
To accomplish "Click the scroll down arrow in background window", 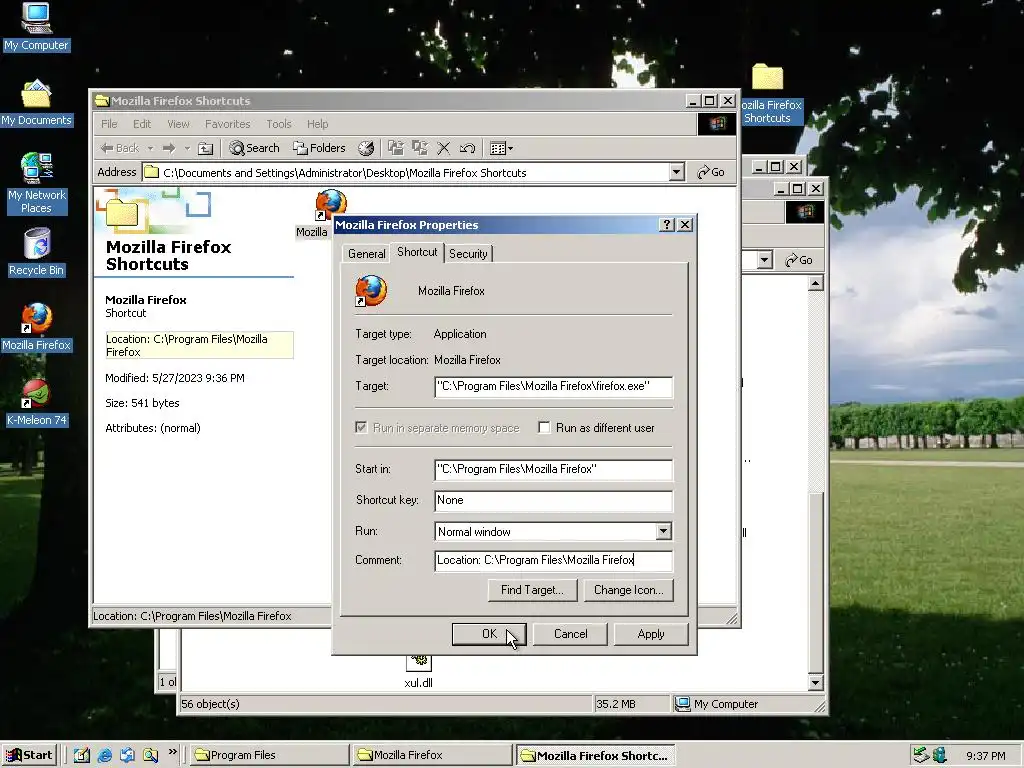I will [x=815, y=683].
